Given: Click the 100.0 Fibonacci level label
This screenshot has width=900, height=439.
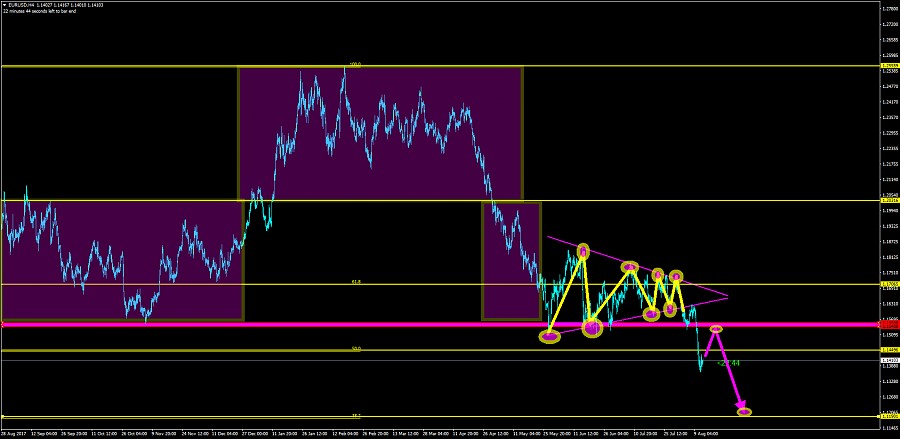Looking at the screenshot, I should pyautogui.click(x=354, y=64).
